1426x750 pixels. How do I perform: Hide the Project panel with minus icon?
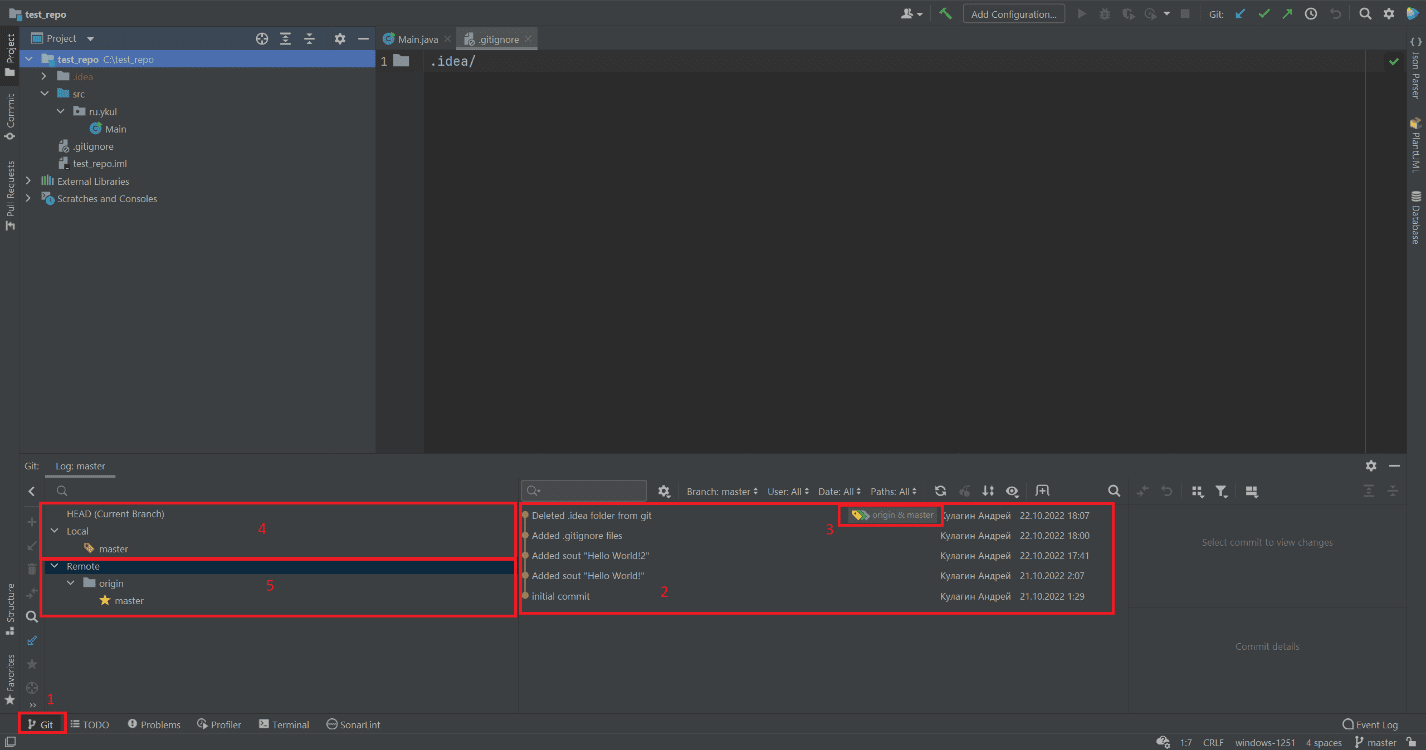363,38
